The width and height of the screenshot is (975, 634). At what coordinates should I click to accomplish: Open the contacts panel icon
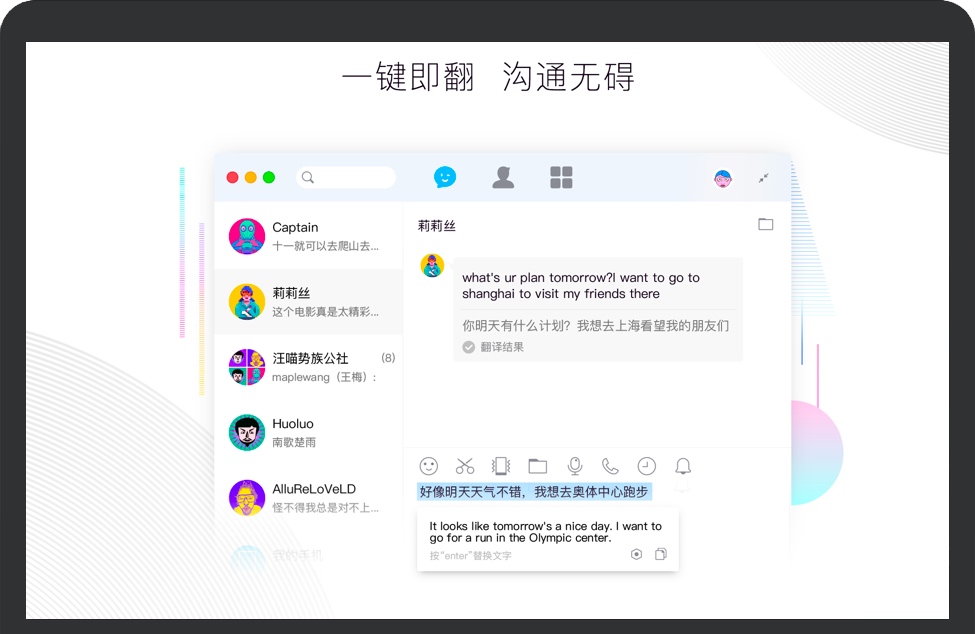pyautogui.click(x=503, y=177)
